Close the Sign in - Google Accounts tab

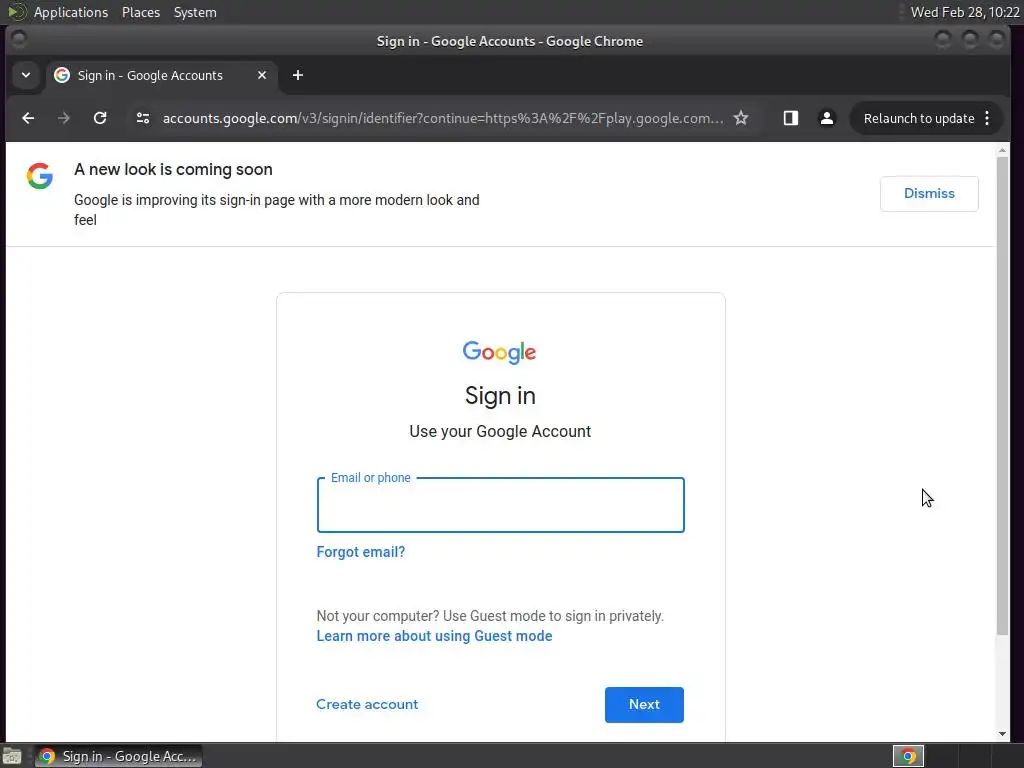pos(262,75)
